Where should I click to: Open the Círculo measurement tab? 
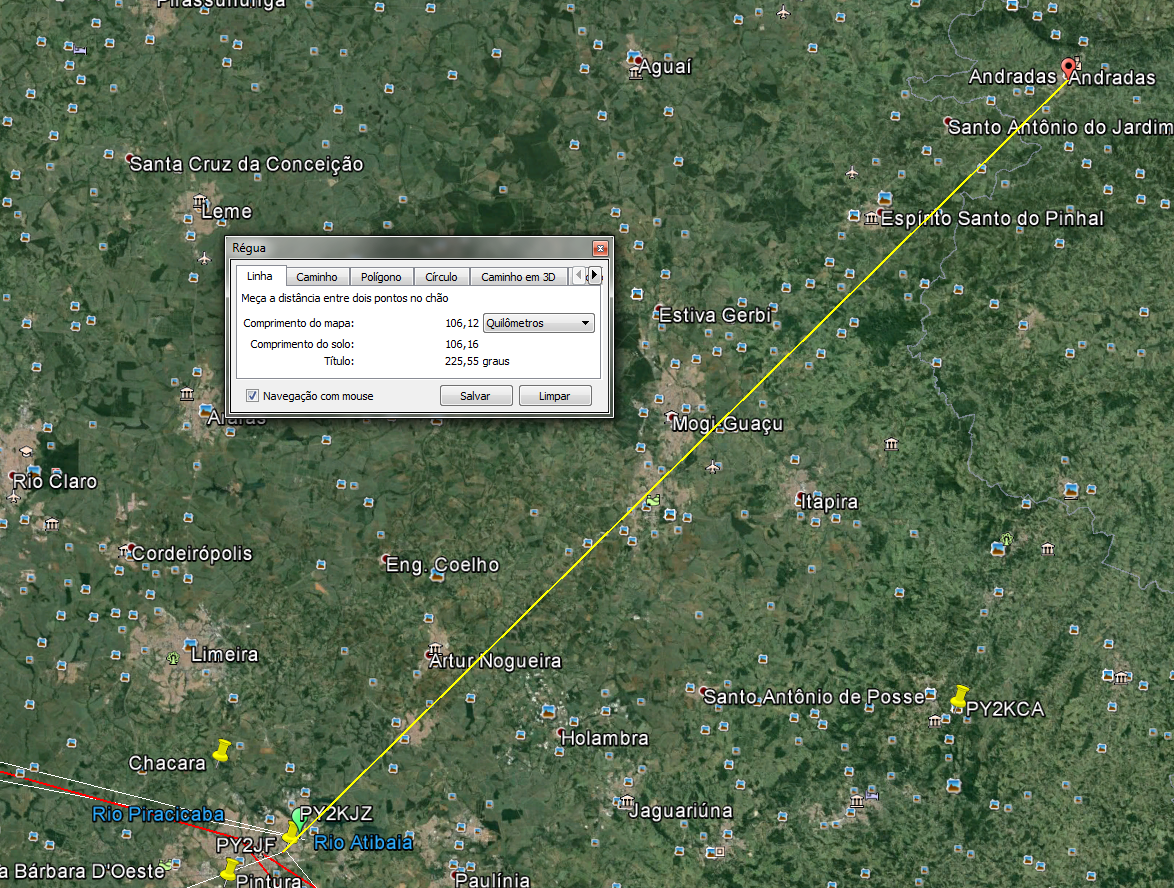click(x=441, y=277)
